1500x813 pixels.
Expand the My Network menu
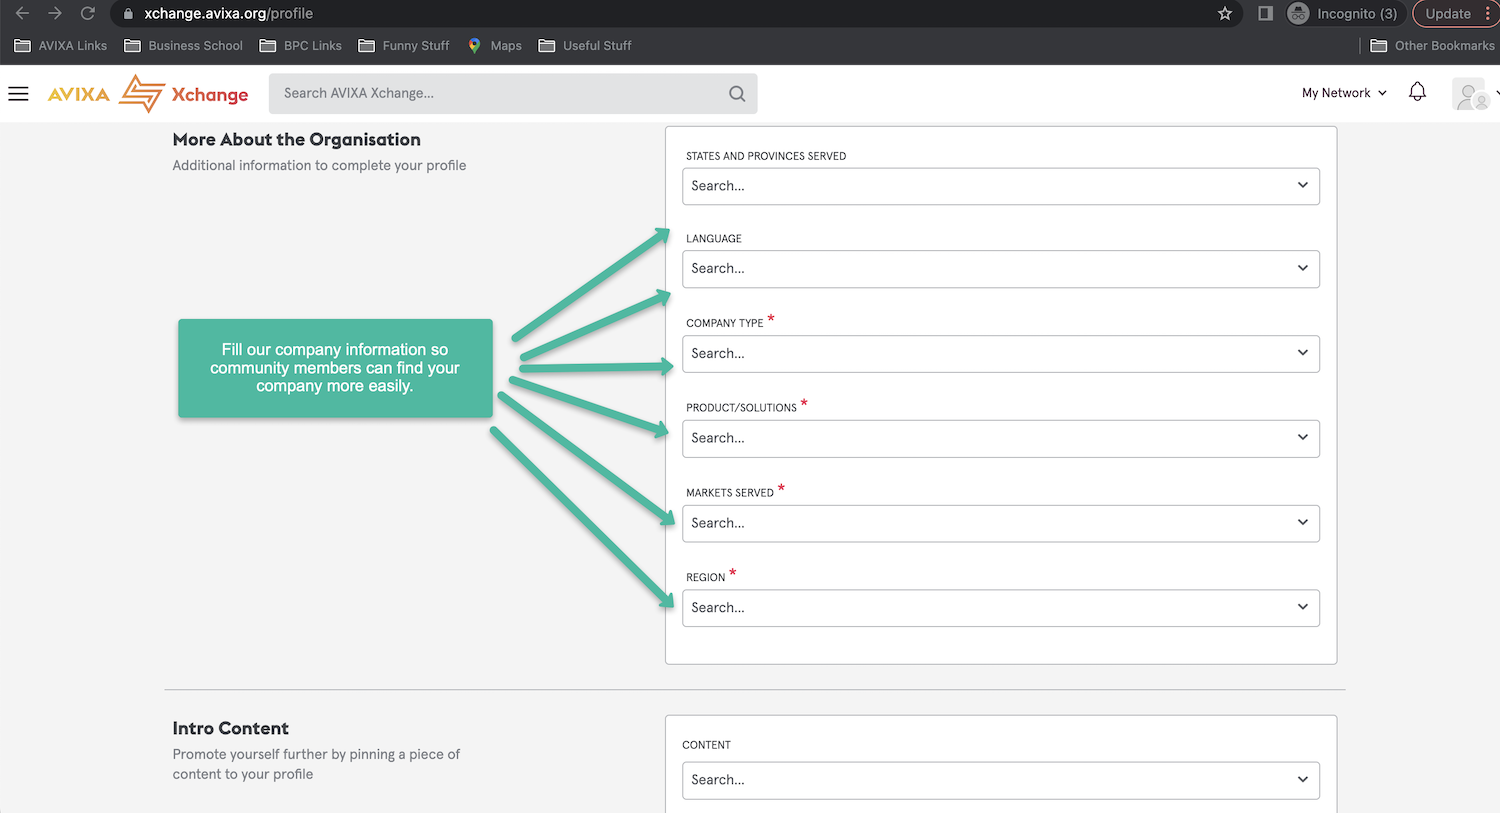point(1344,93)
